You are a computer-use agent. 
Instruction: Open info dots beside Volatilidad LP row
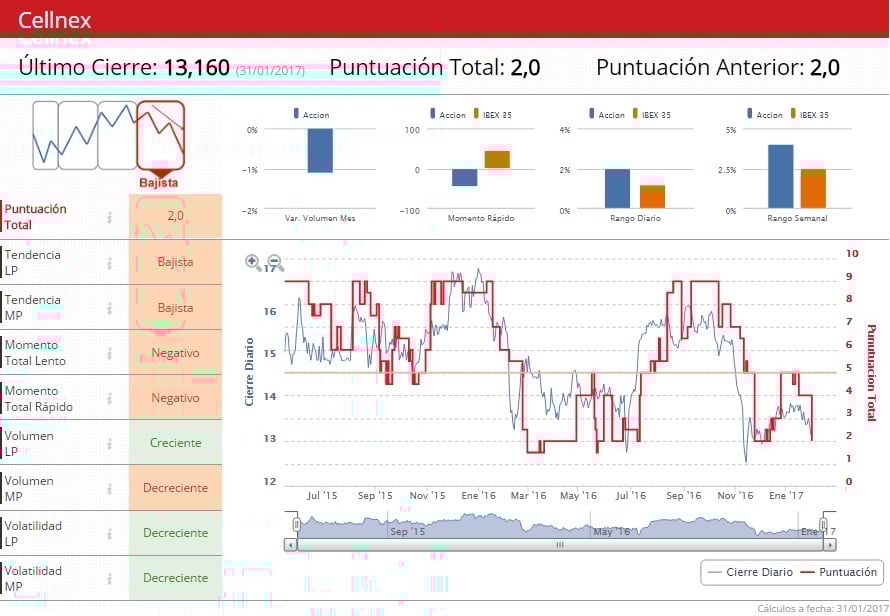point(110,534)
